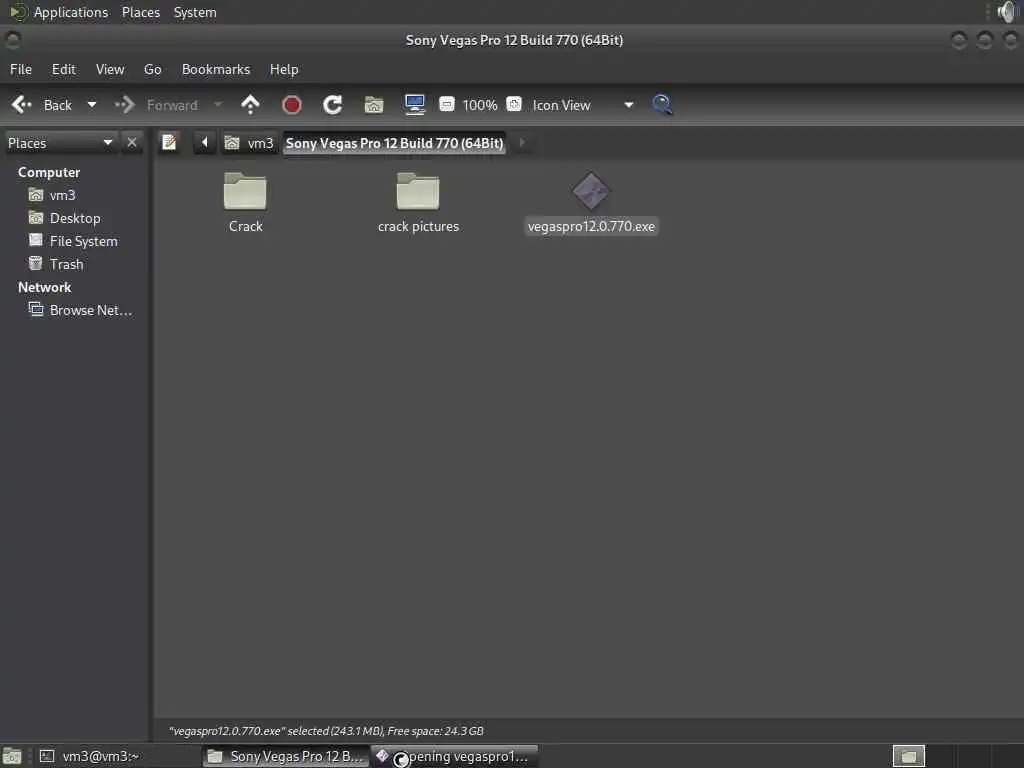Viewport: 1024px width, 768px height.
Task: Open the View menu
Action: click(110, 69)
